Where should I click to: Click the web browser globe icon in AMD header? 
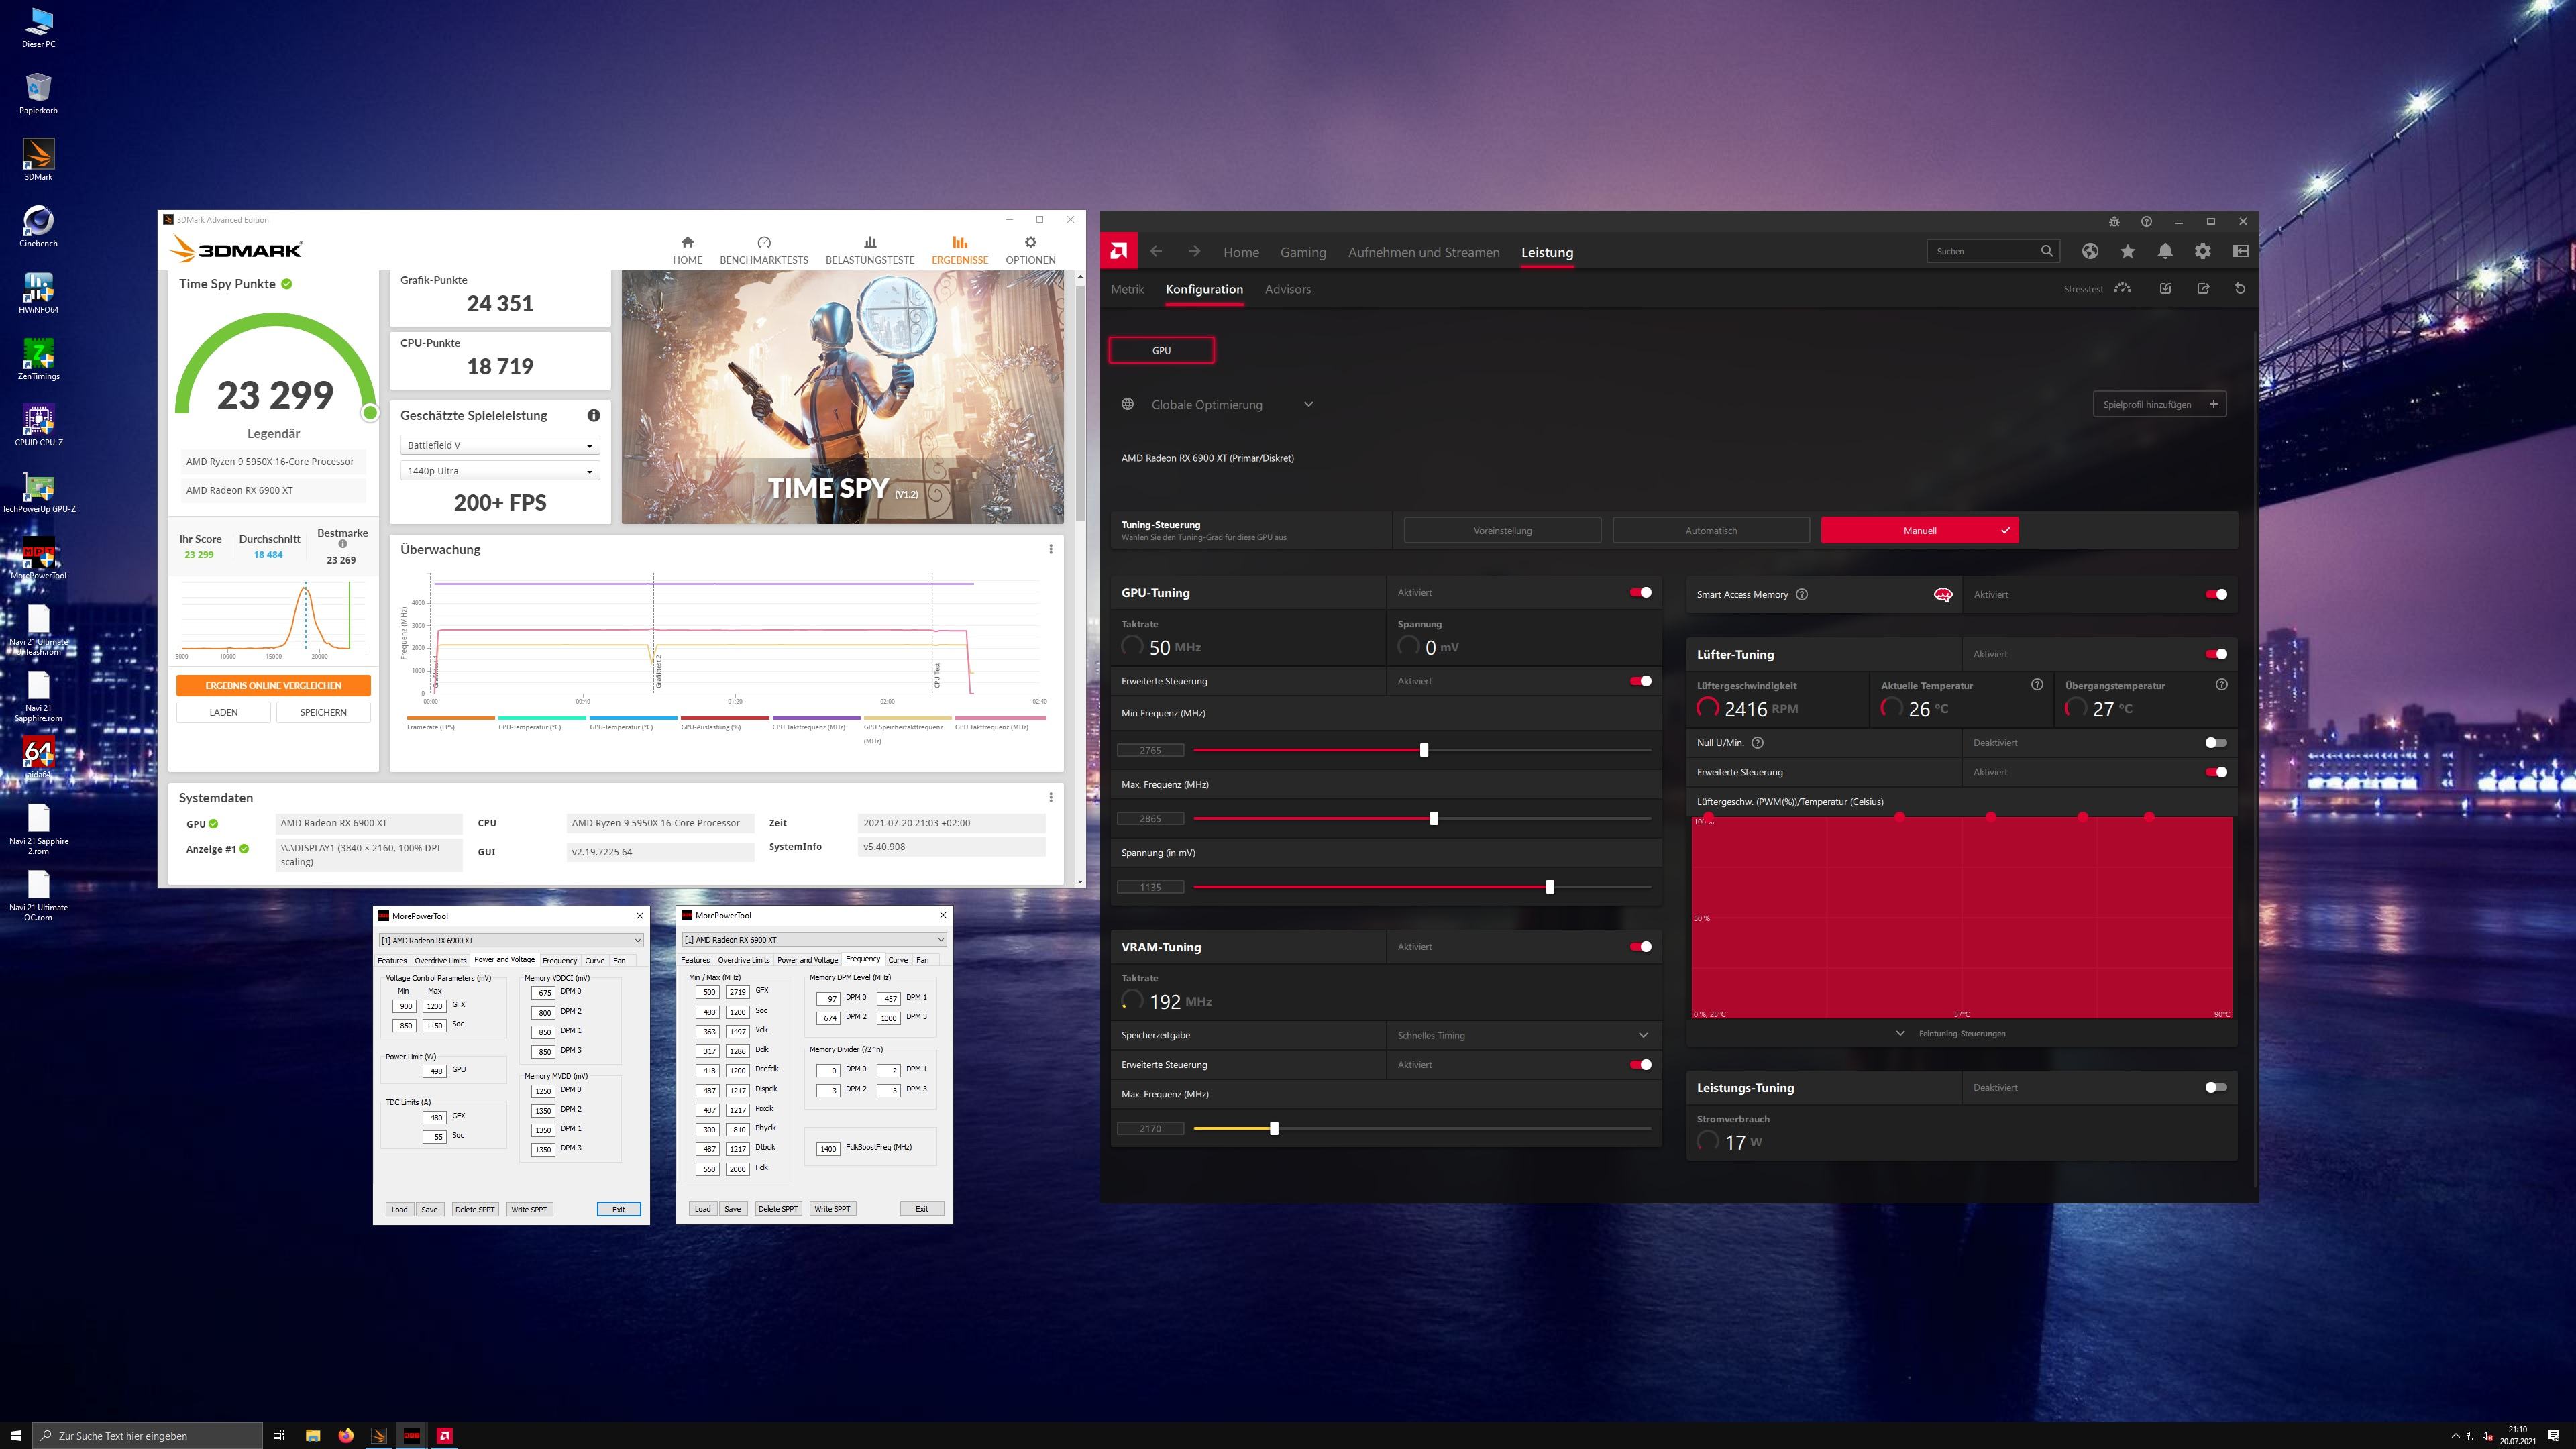[x=2090, y=251]
